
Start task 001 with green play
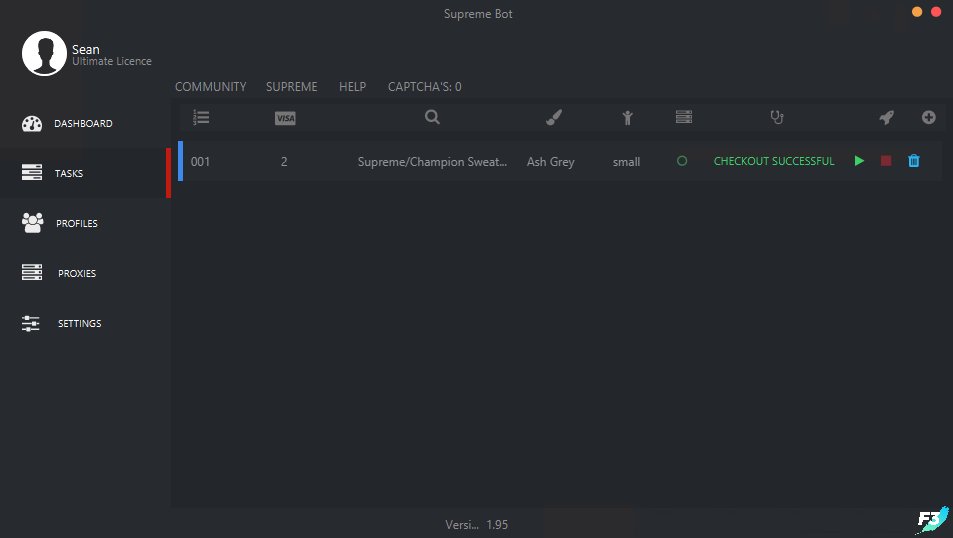pos(859,160)
